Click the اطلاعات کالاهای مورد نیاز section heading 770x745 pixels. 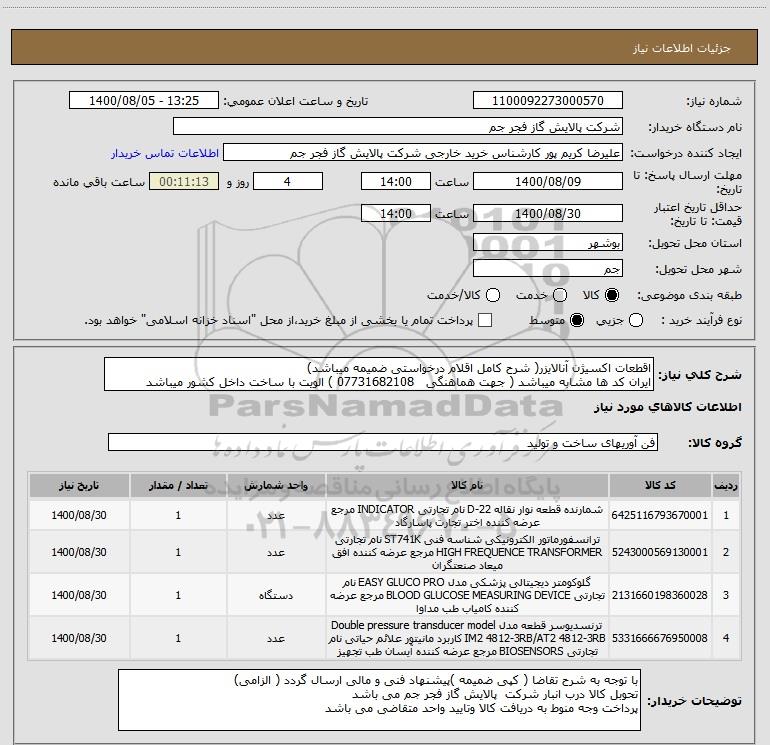[x=668, y=407]
